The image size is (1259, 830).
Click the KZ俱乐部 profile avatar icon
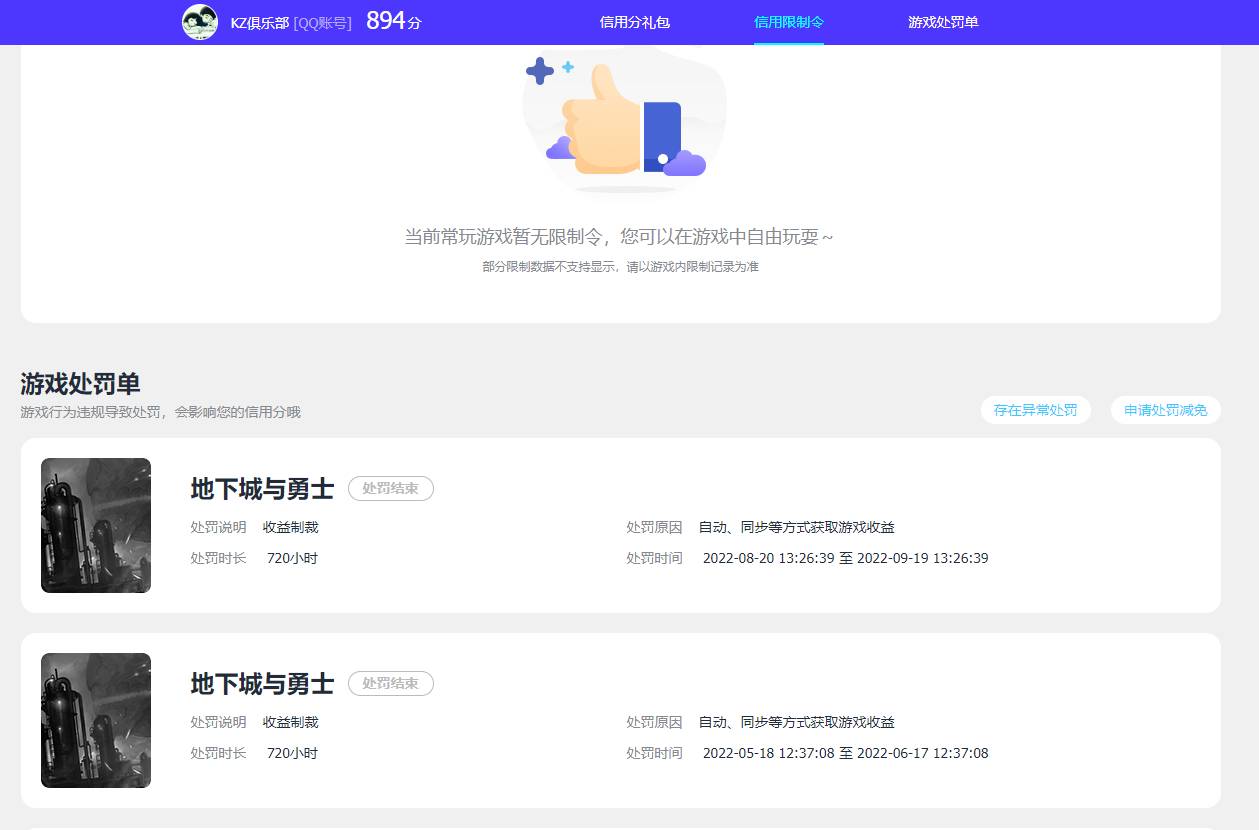tap(199, 22)
